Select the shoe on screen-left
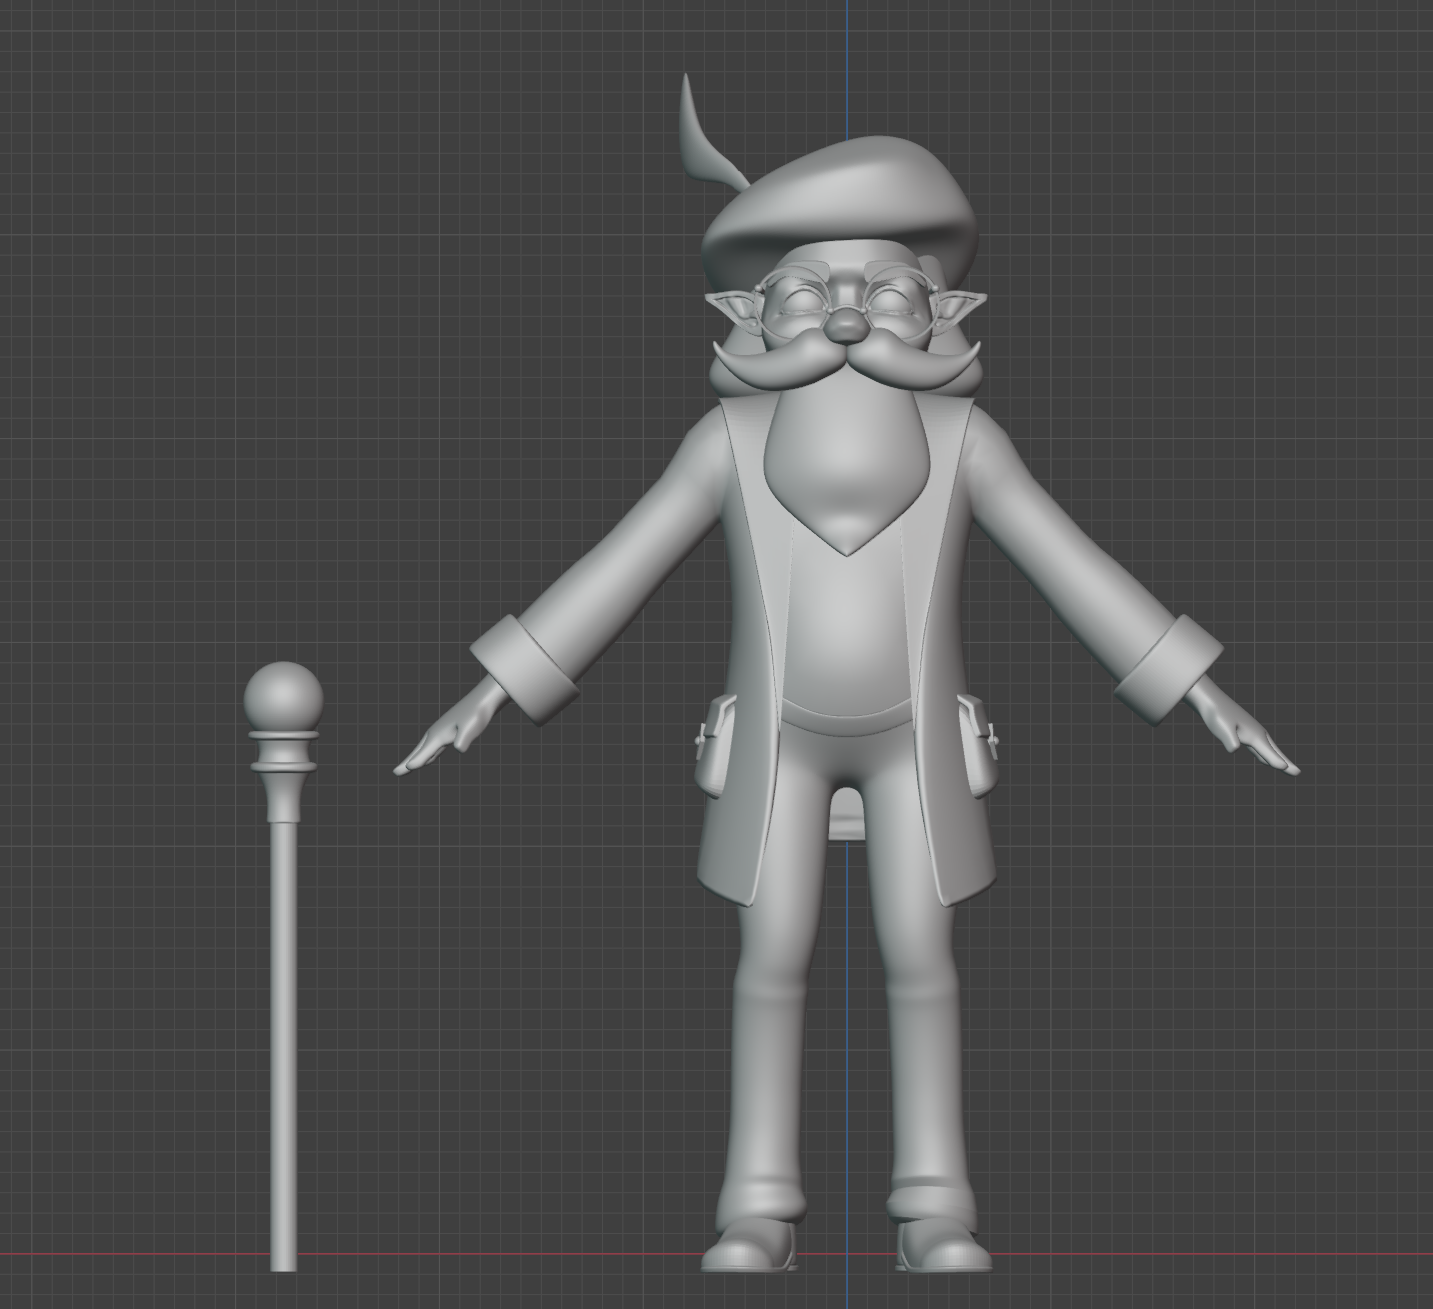This screenshot has width=1433, height=1309. tap(750, 1246)
